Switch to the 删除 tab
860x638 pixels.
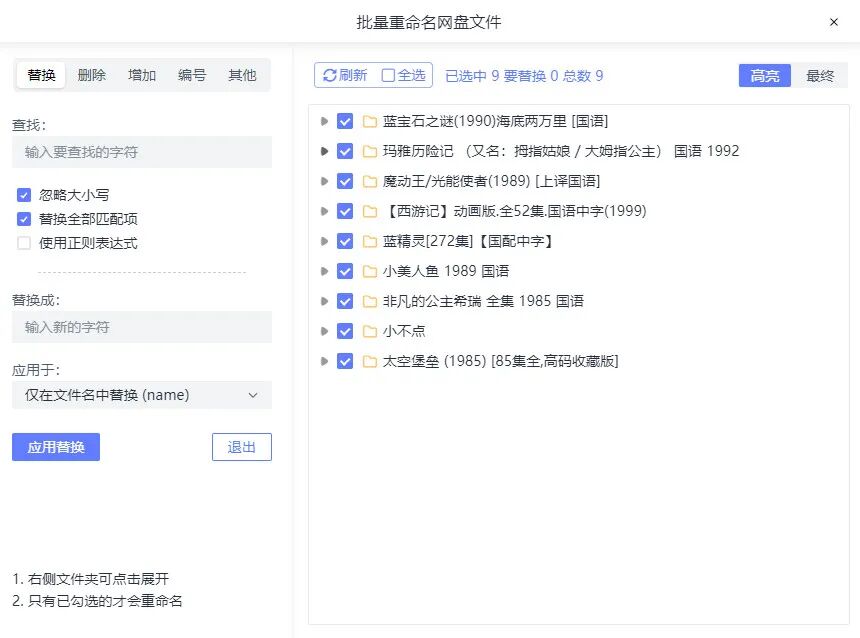click(91, 74)
